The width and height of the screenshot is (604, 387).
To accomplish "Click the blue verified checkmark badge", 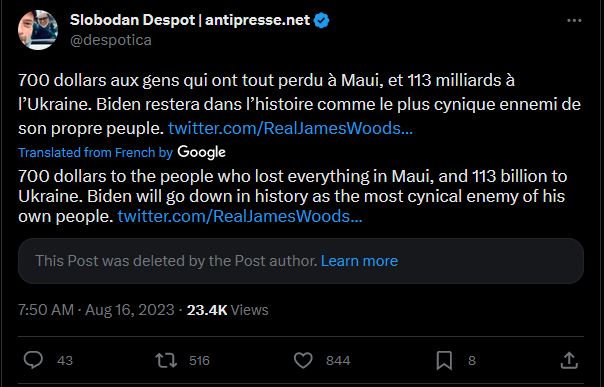I will coord(321,20).
